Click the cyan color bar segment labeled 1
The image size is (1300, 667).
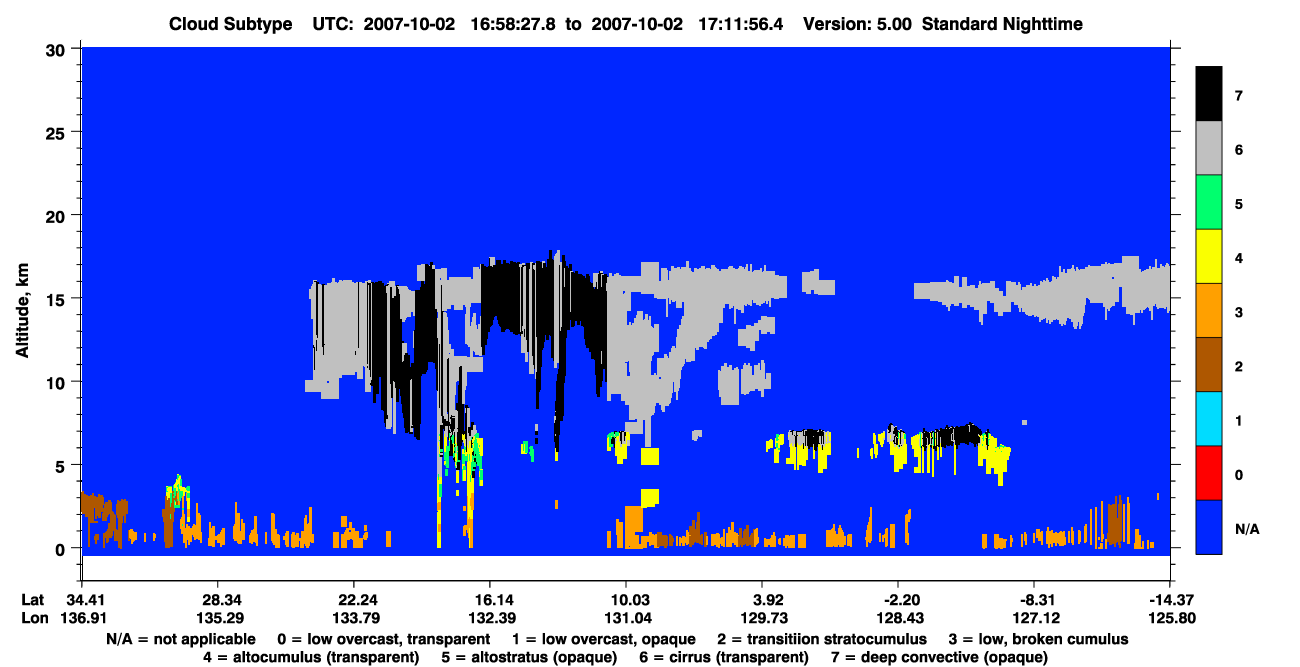pos(1209,419)
